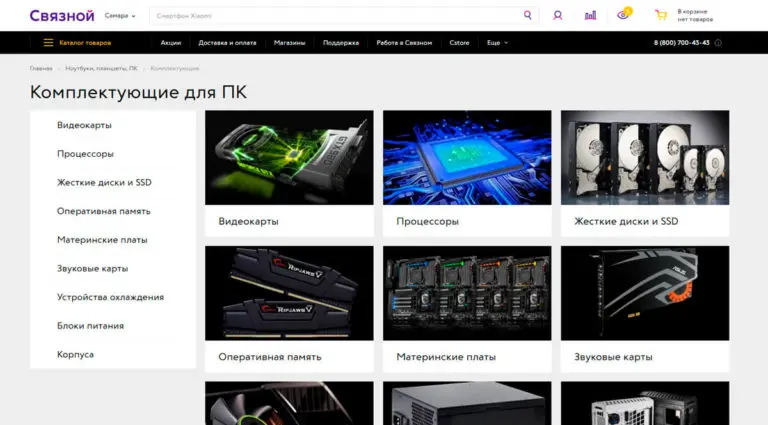Open the Акции menu item

170,43
